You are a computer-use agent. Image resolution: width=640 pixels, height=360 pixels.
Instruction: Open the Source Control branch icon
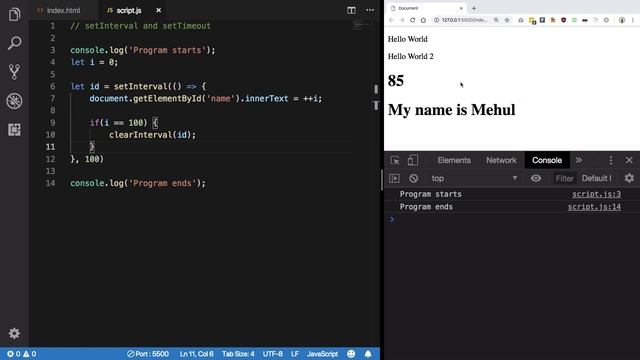(x=14, y=72)
